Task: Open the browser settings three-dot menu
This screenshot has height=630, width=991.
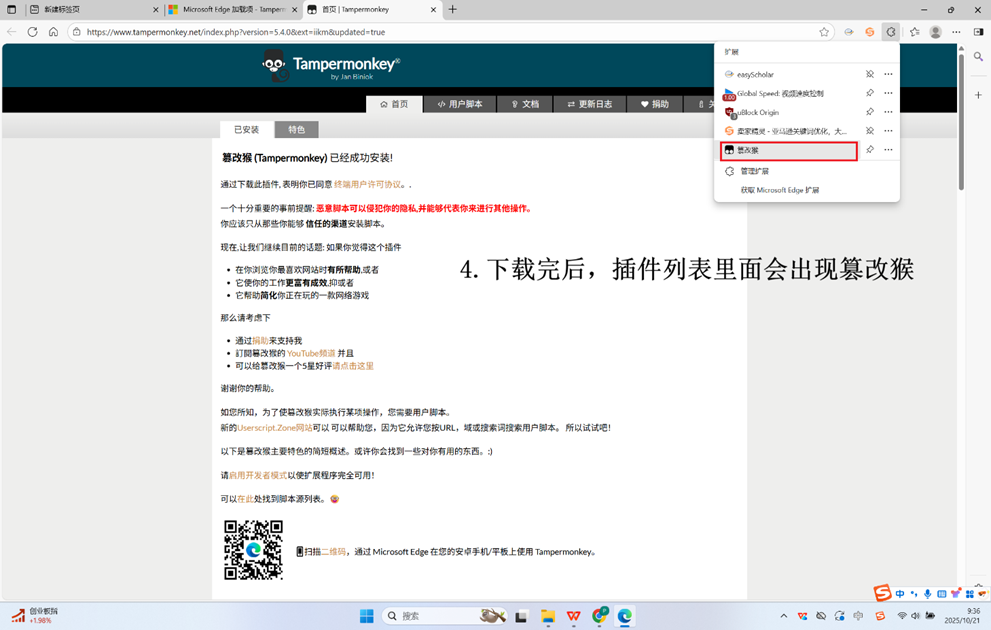Action: [x=956, y=31]
